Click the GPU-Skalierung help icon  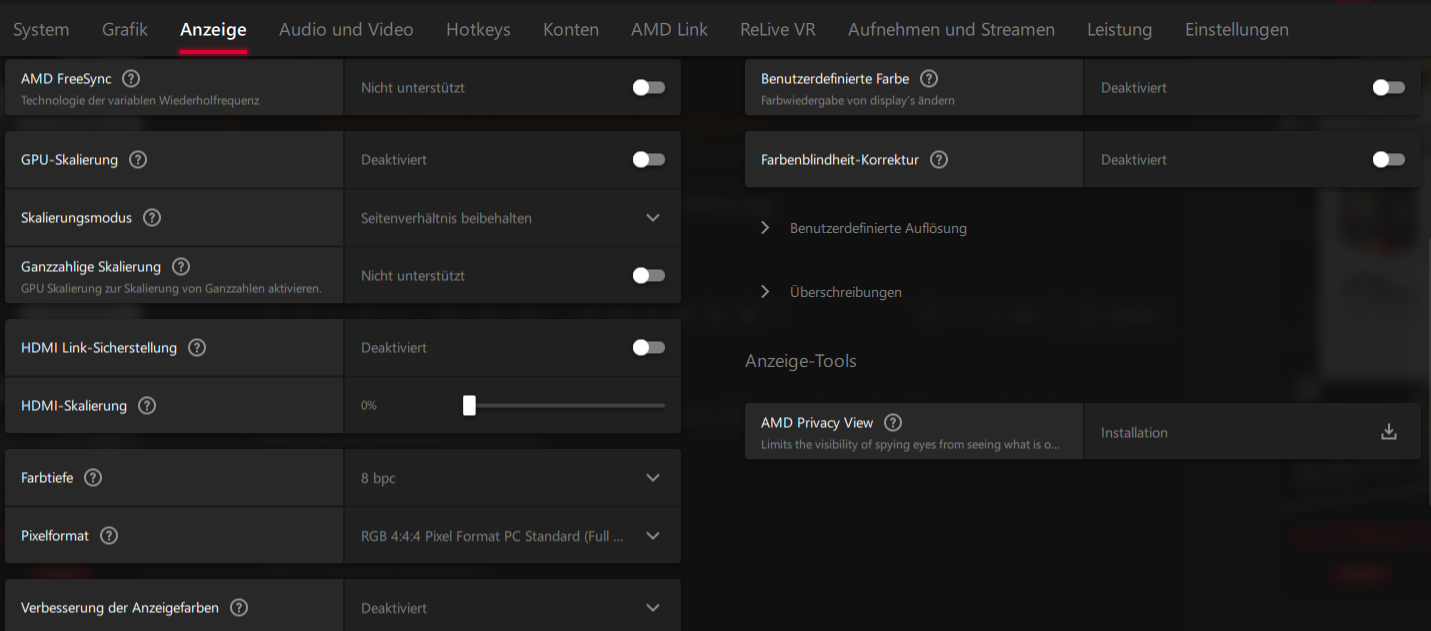coord(138,159)
